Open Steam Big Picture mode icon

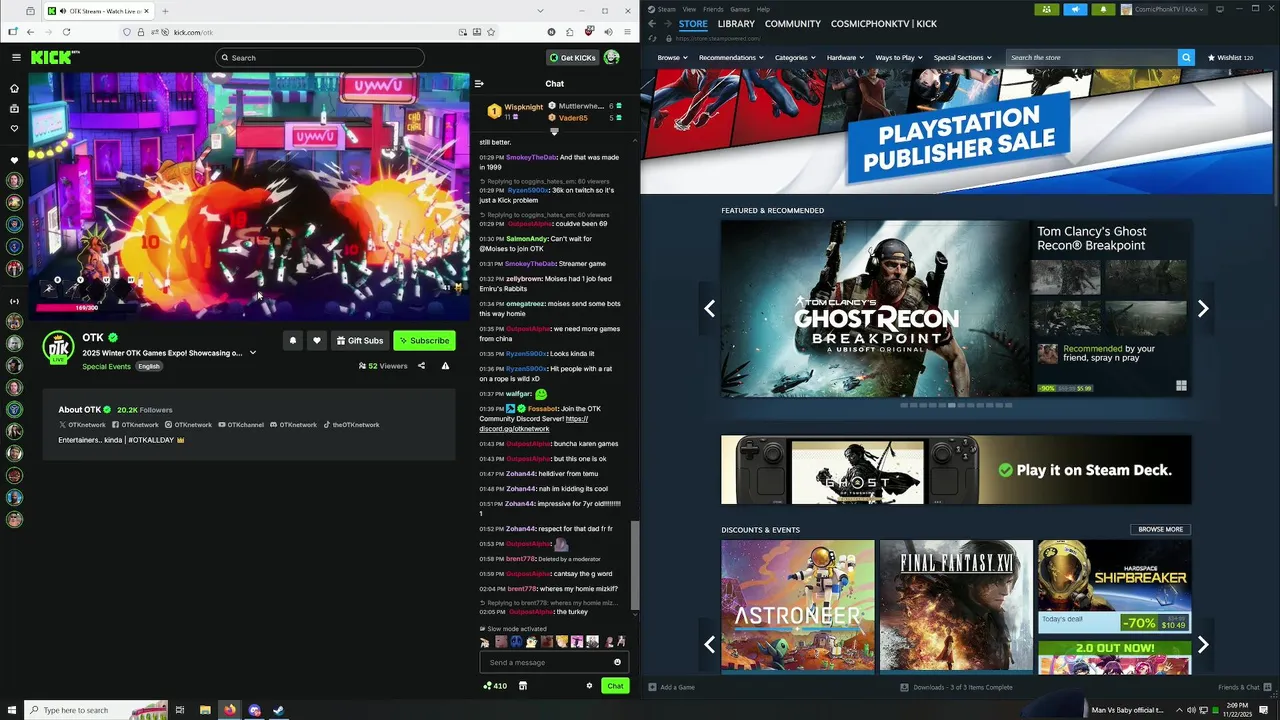point(1220,9)
